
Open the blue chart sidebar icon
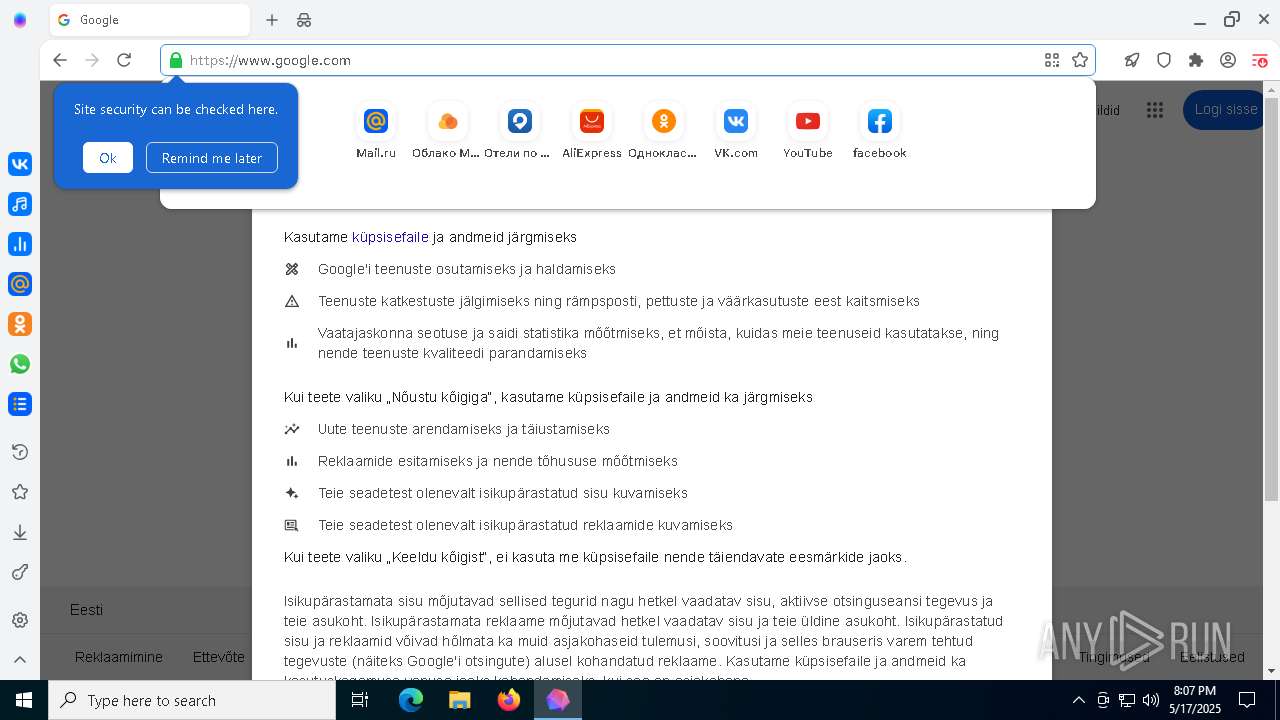tap(20, 244)
